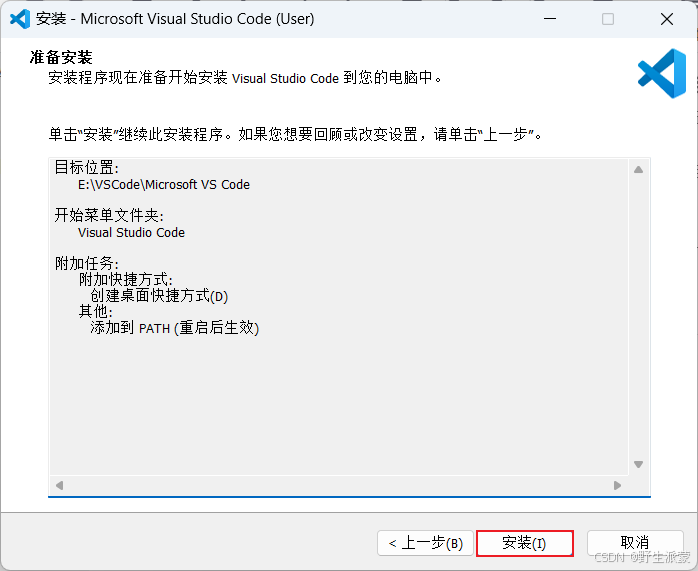The height and width of the screenshot is (571, 698).
Task: Click the 其他 line in summary
Action: 95,312
